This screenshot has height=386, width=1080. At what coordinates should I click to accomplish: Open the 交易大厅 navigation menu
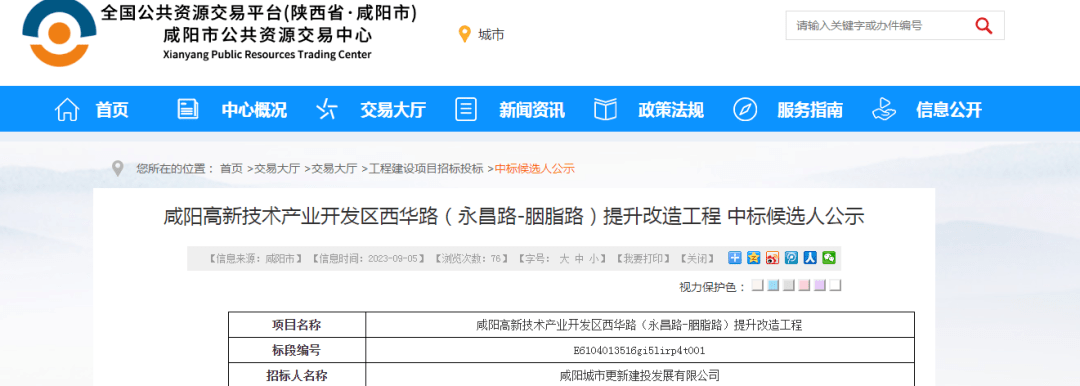pyautogui.click(x=393, y=110)
